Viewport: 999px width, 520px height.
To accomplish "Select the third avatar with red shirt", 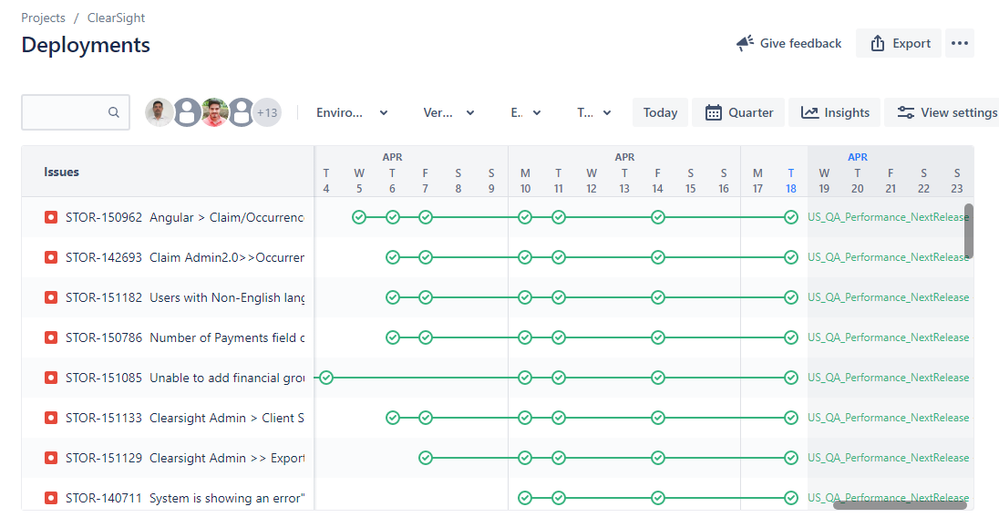I will 215,112.
